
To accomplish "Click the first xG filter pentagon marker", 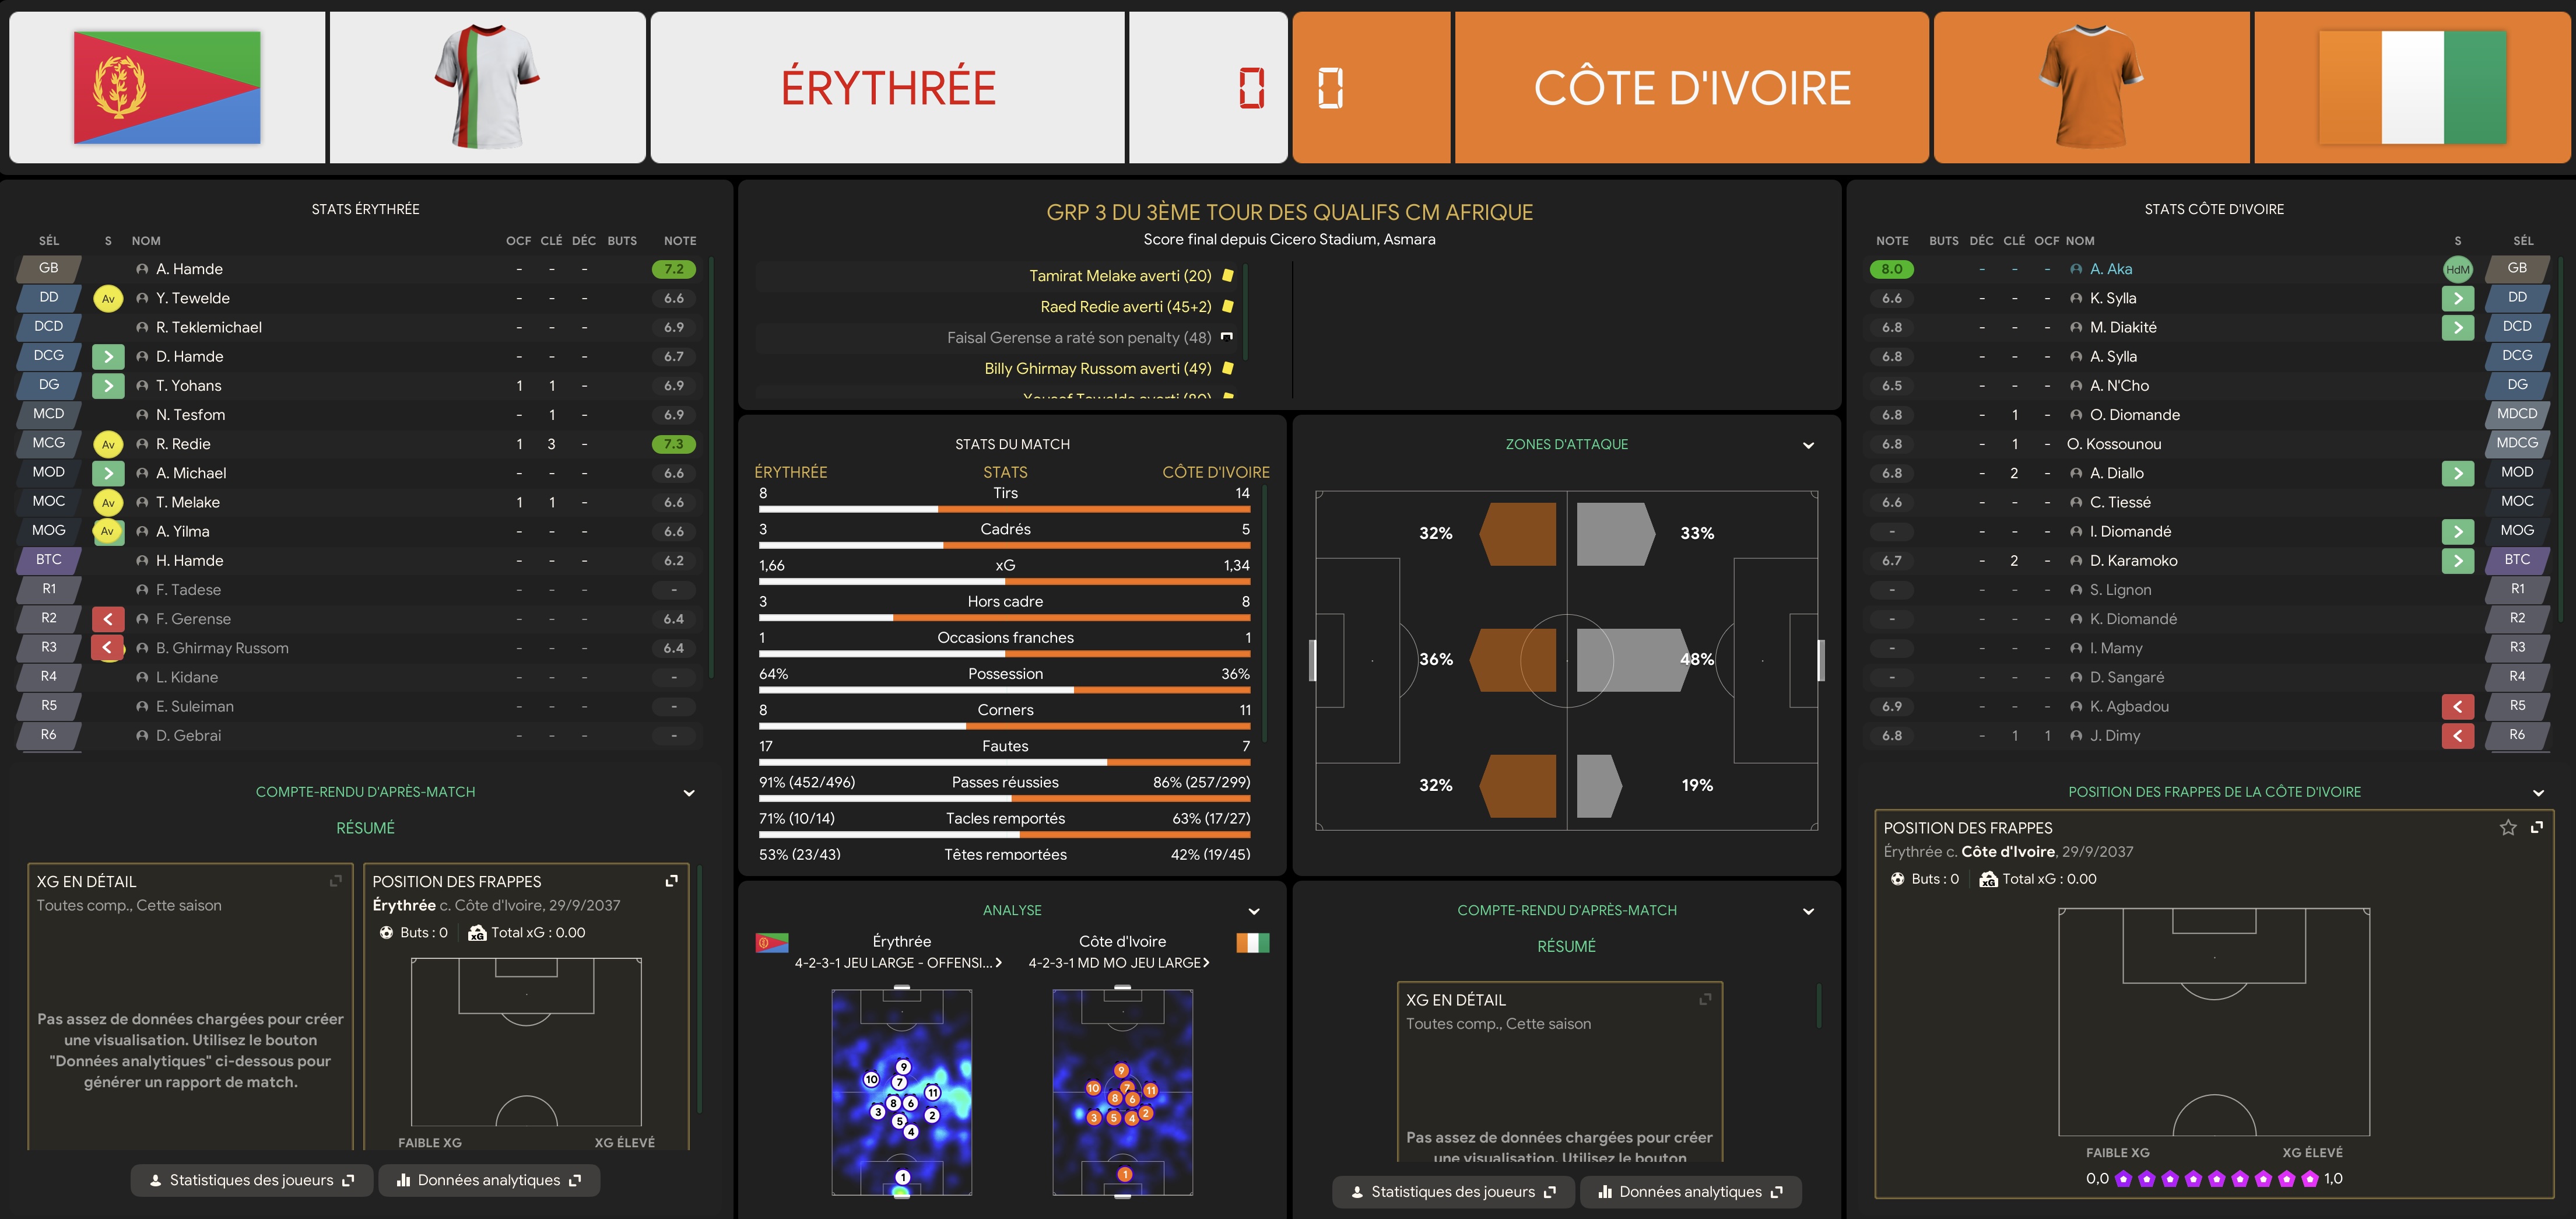I will (x=2123, y=1179).
